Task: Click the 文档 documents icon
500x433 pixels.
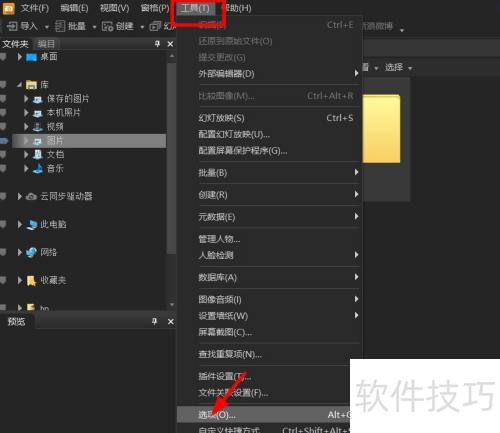Action: pyautogui.click(x=38, y=154)
